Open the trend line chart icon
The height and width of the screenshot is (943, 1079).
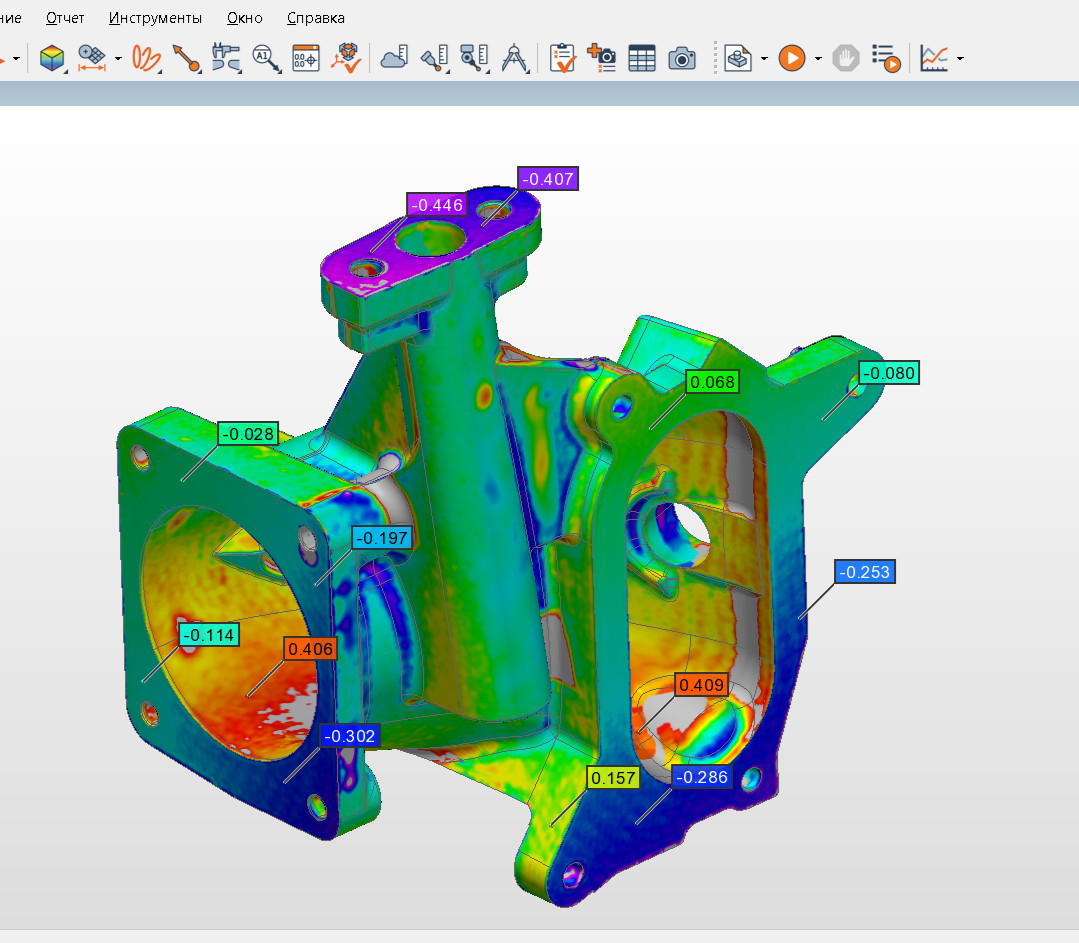pos(934,59)
